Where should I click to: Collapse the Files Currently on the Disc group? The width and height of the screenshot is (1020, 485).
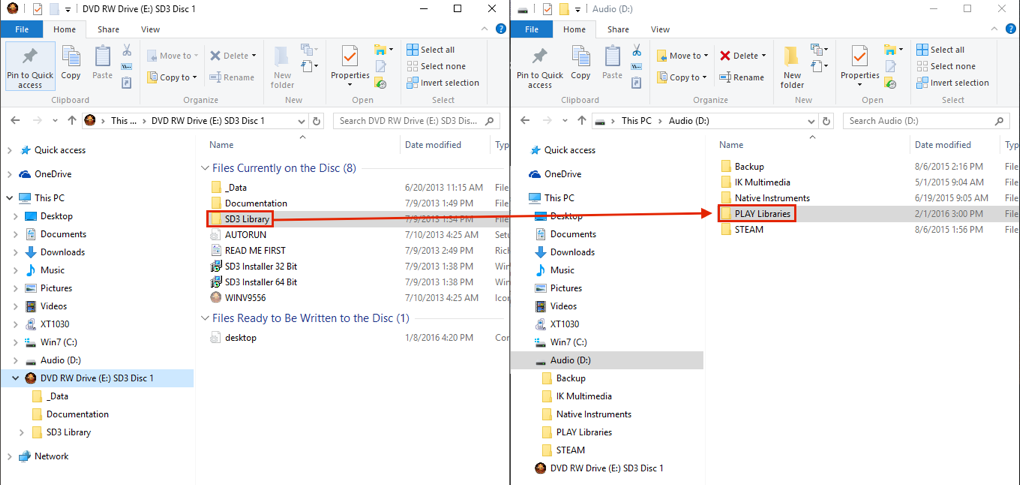pyautogui.click(x=206, y=169)
